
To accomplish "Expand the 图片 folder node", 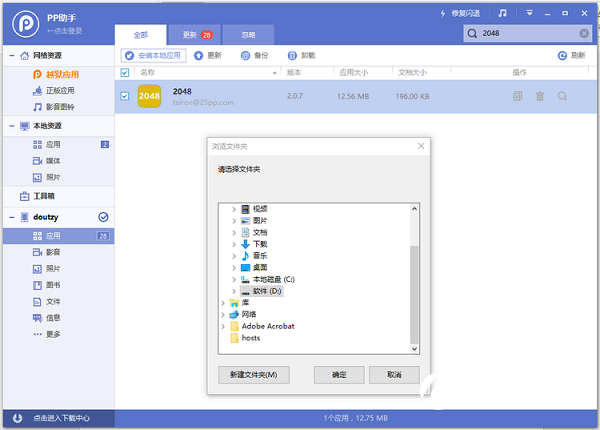I will pos(234,221).
